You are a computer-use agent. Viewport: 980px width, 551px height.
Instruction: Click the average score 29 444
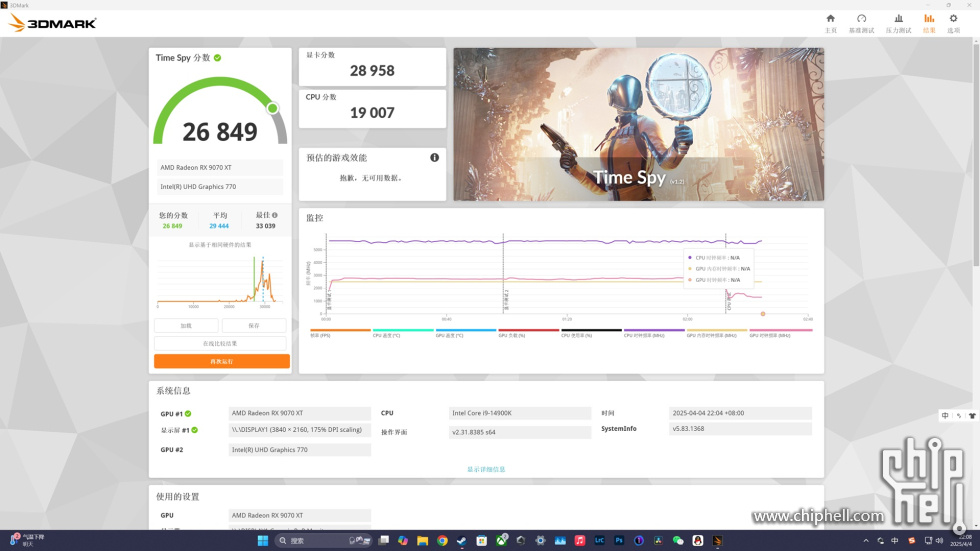219,226
